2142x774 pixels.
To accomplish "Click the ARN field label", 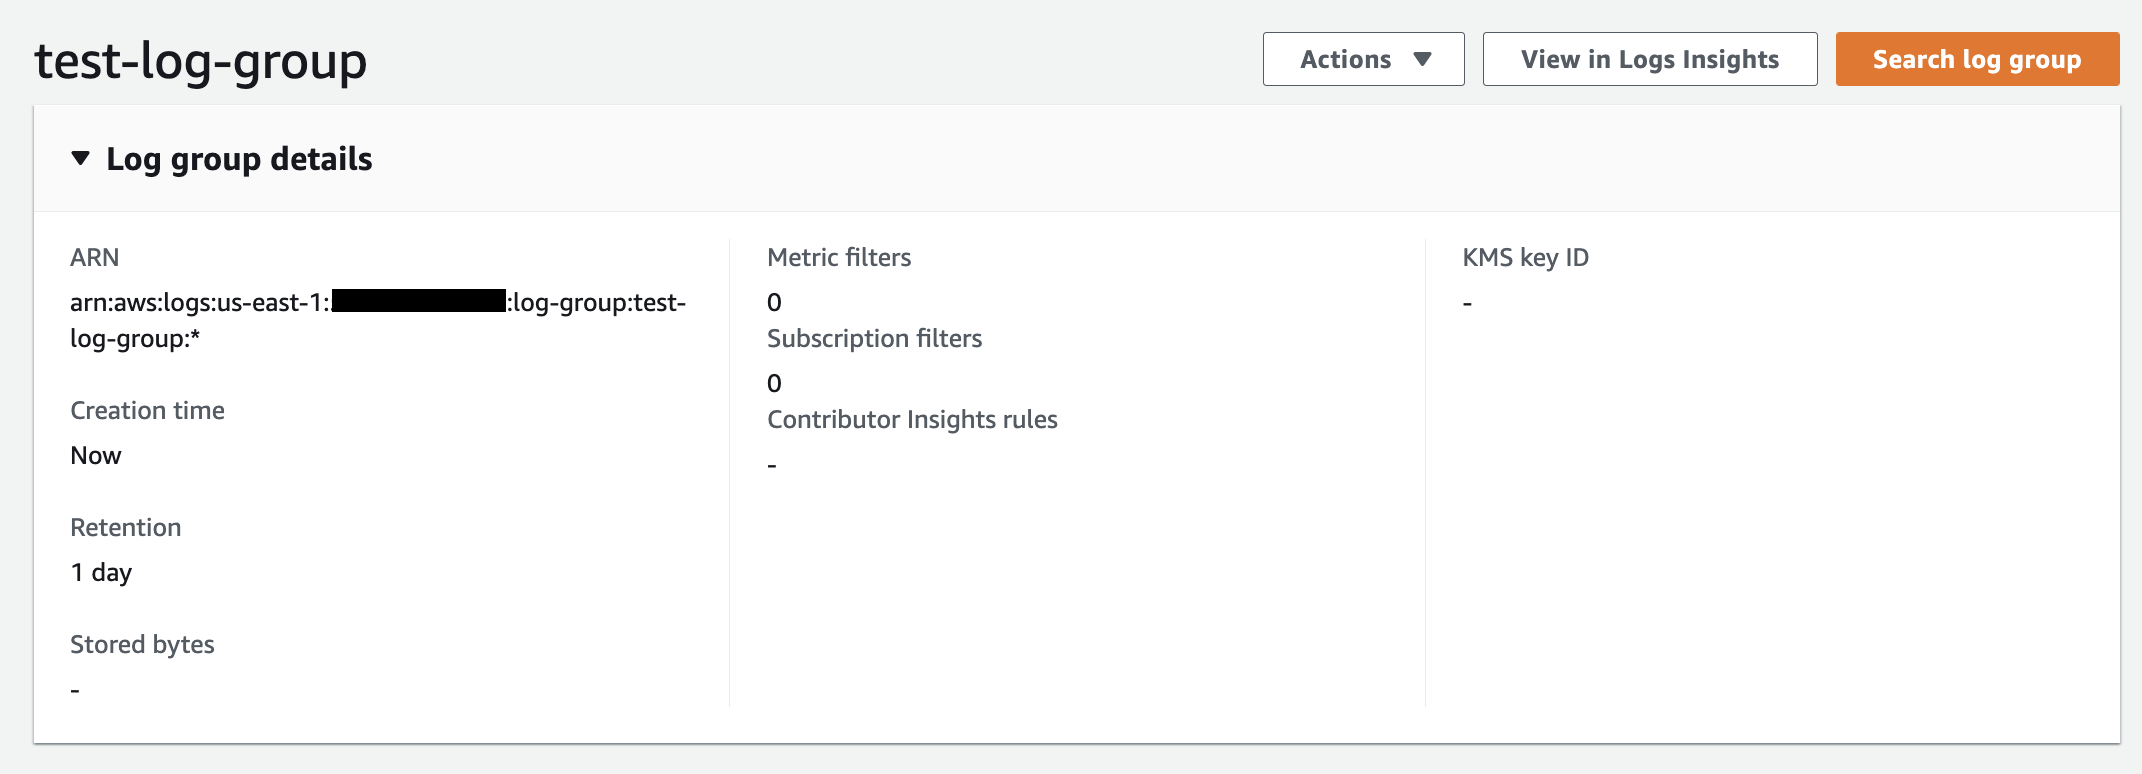I will point(94,258).
